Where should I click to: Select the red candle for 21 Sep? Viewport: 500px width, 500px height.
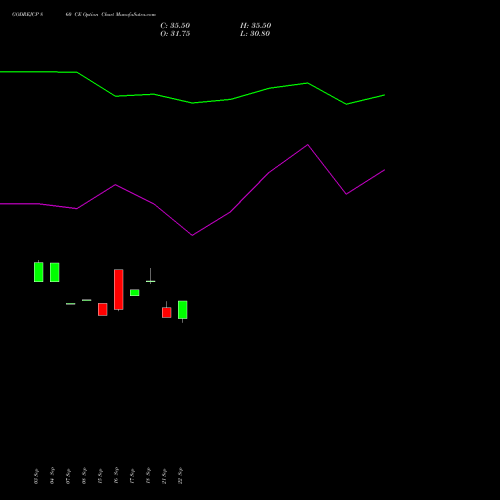tap(167, 312)
